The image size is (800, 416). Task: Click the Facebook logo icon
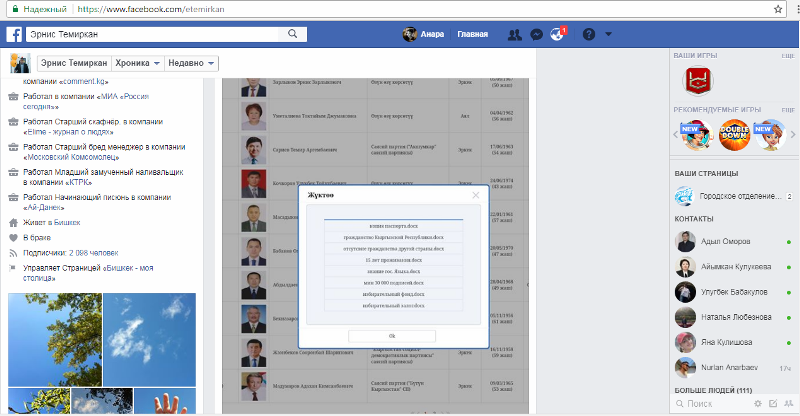[x=15, y=34]
